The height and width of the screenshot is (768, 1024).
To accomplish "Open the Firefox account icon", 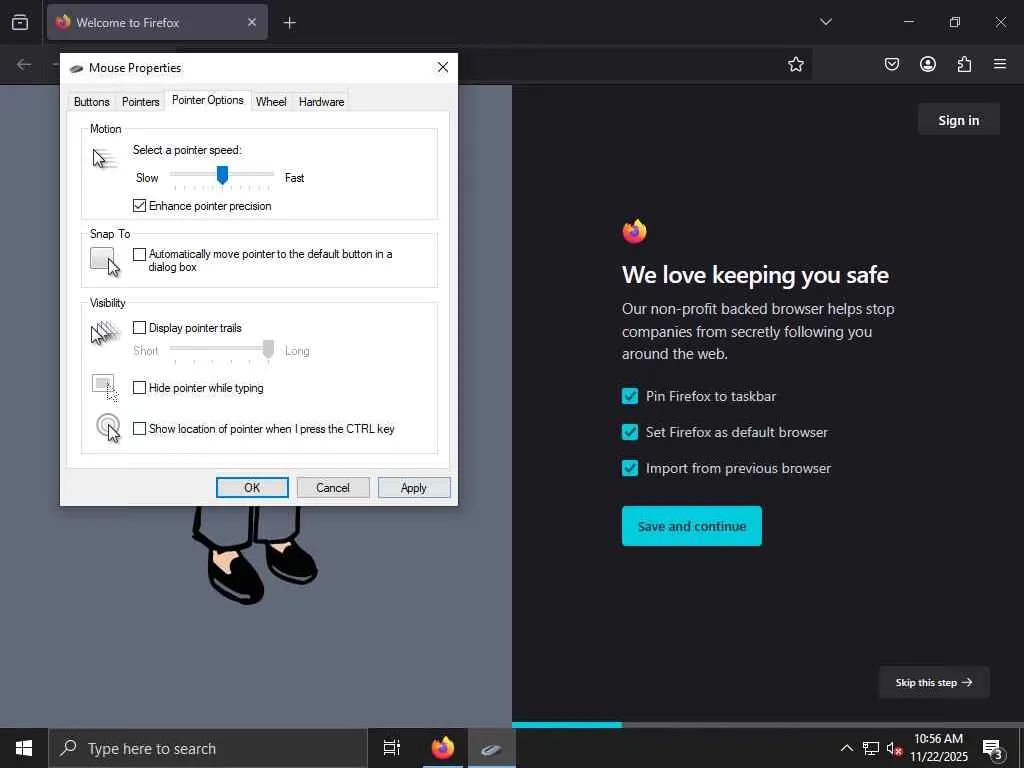I will coord(928,64).
